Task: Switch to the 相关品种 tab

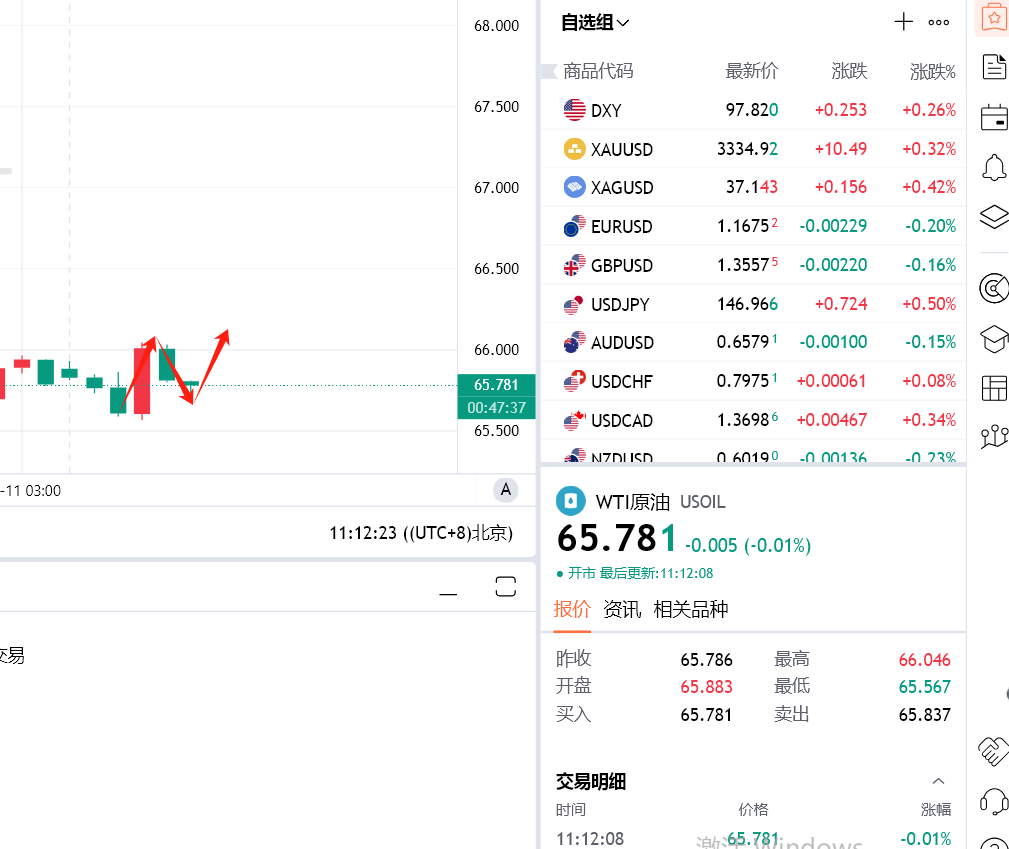Action: pyautogui.click(x=690, y=609)
